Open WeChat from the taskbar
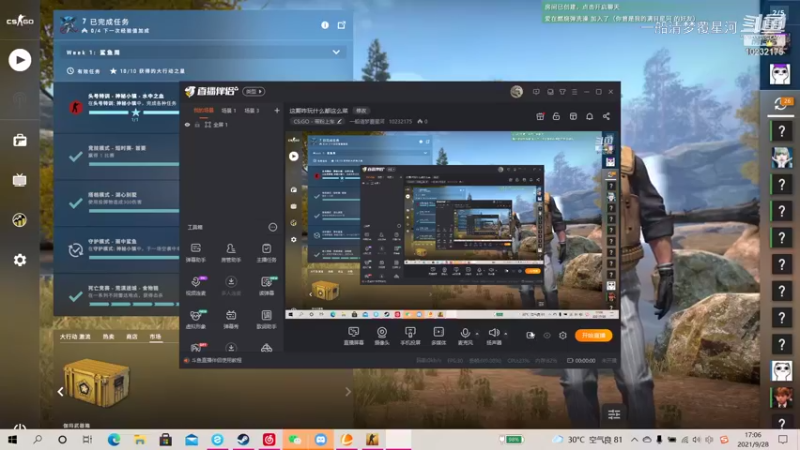 point(295,439)
